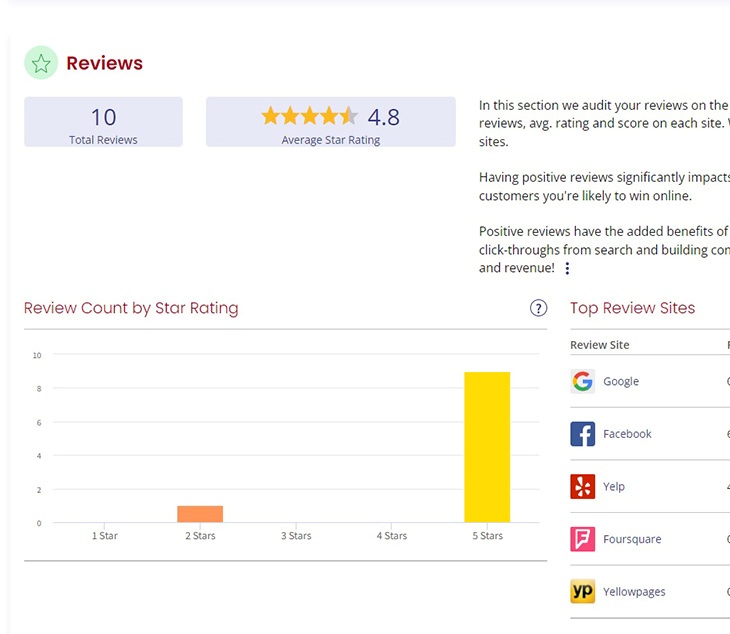
Task: Click the Reviews section heading
Action: pos(104,63)
